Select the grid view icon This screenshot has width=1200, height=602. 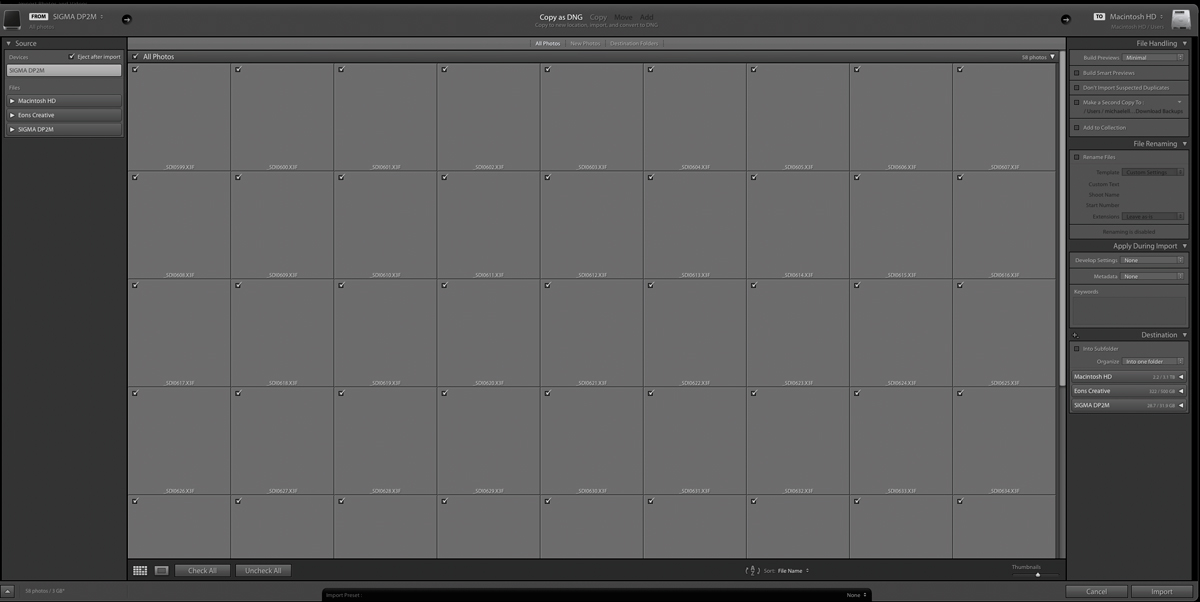coord(139,570)
